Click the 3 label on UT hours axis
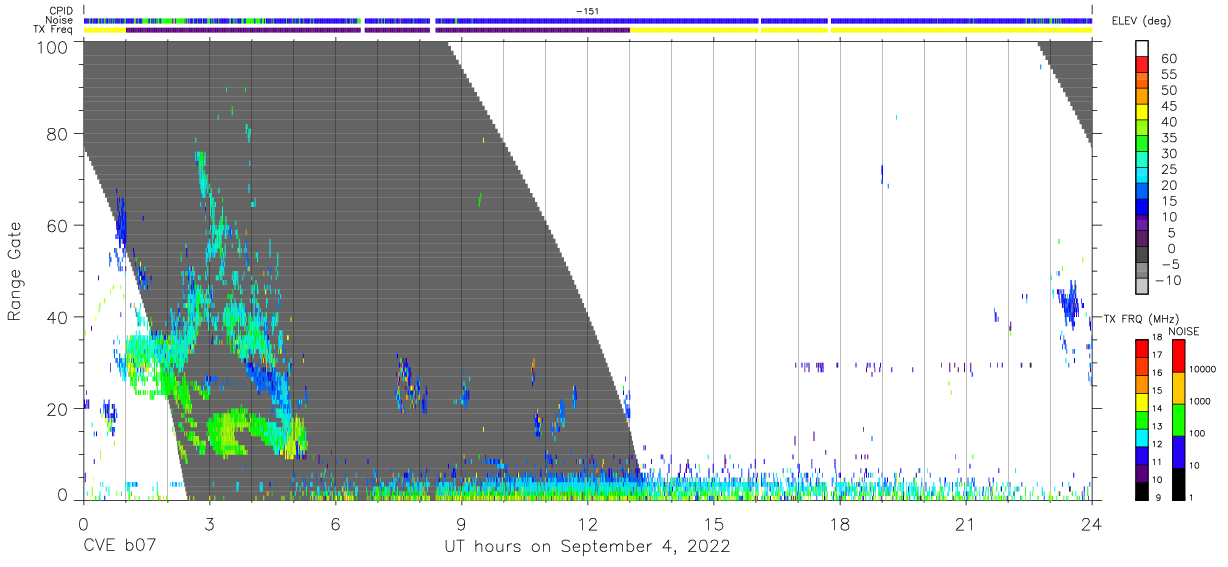 pos(209,523)
